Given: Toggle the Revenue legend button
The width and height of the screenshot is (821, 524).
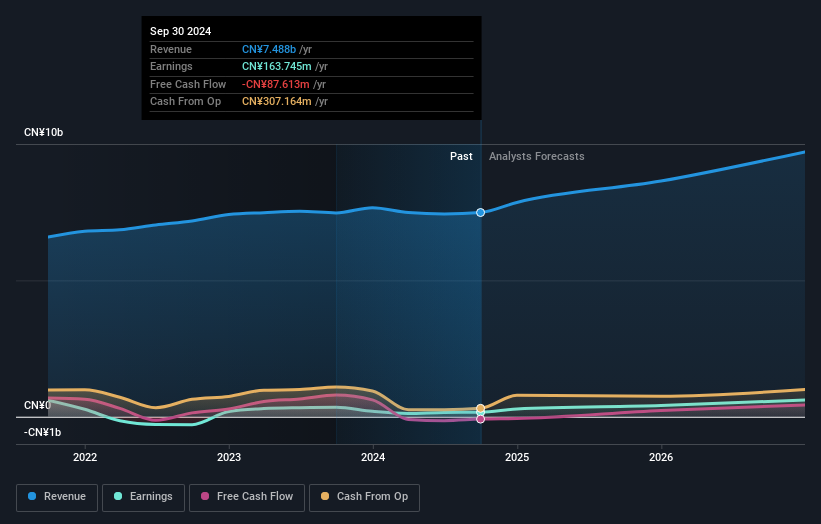Looking at the screenshot, I should pyautogui.click(x=57, y=497).
